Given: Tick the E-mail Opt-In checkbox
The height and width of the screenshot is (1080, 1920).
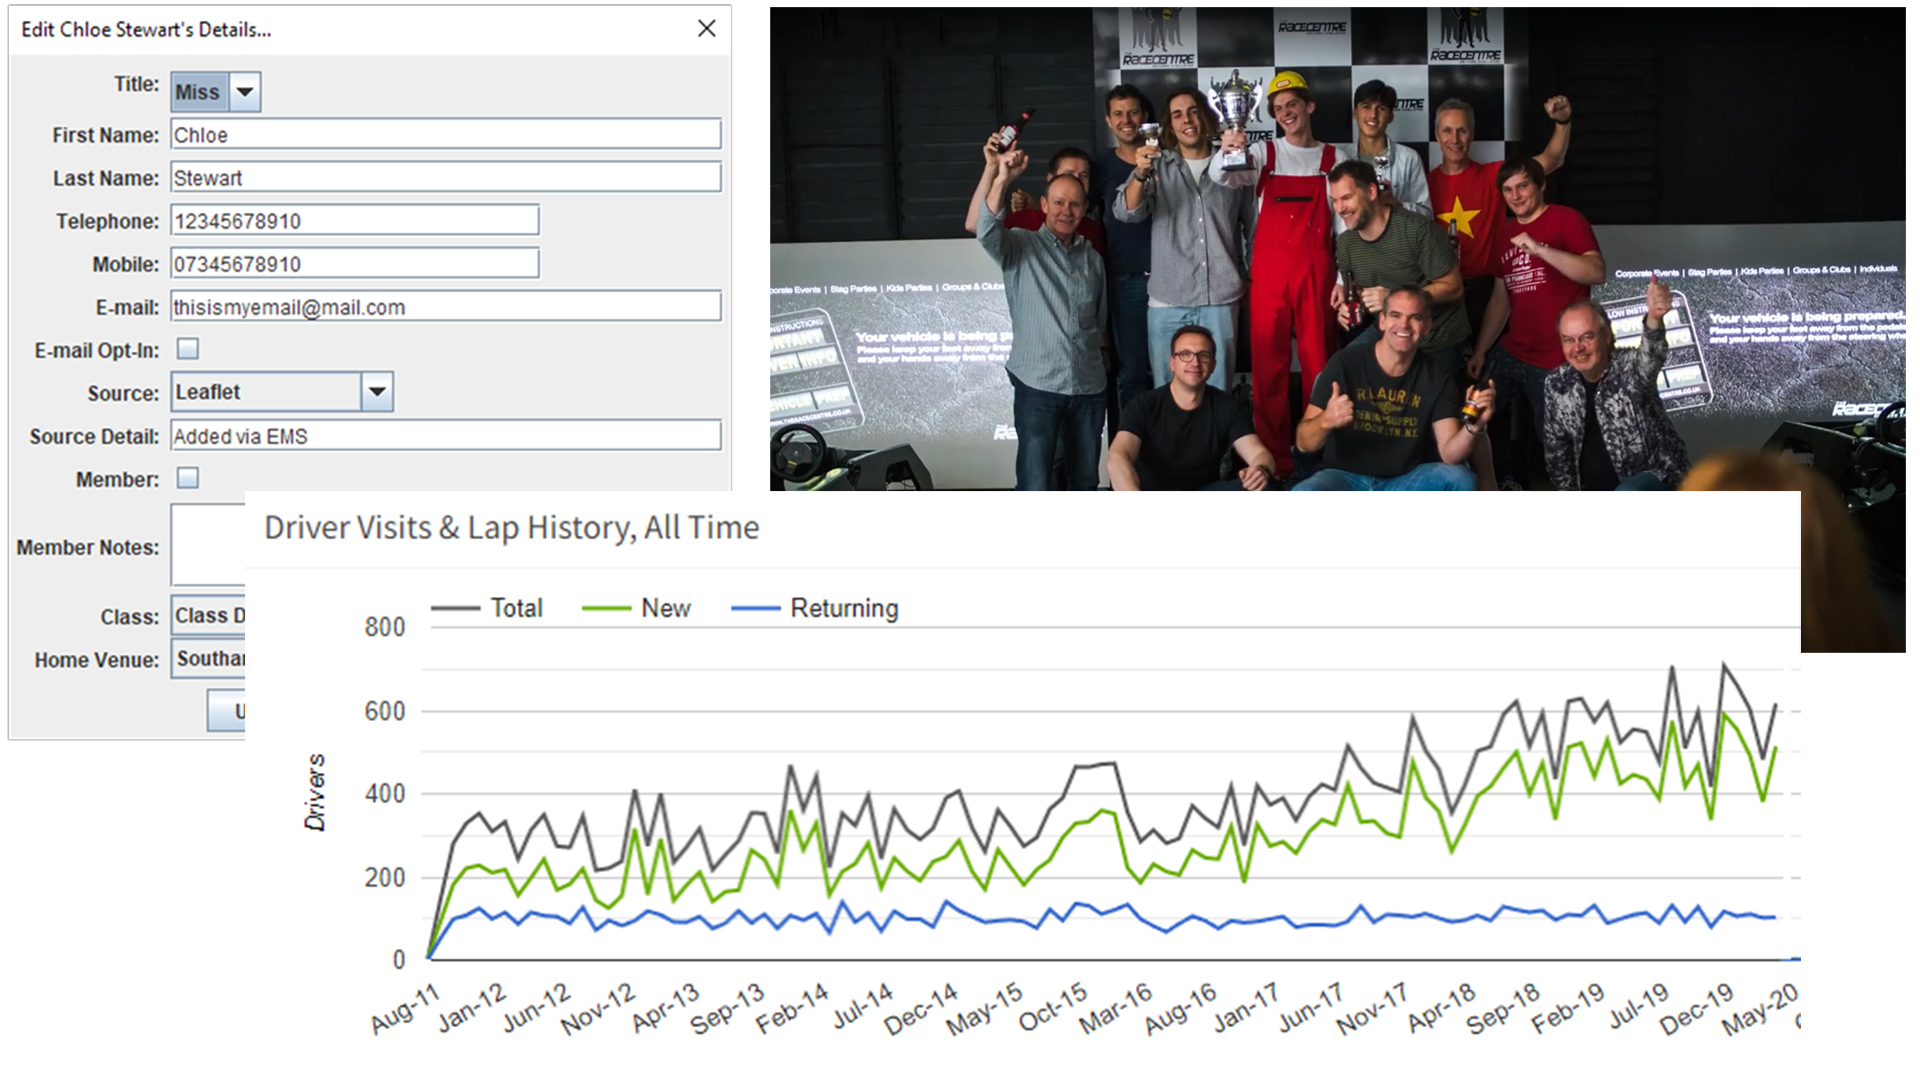Looking at the screenshot, I should 188,349.
